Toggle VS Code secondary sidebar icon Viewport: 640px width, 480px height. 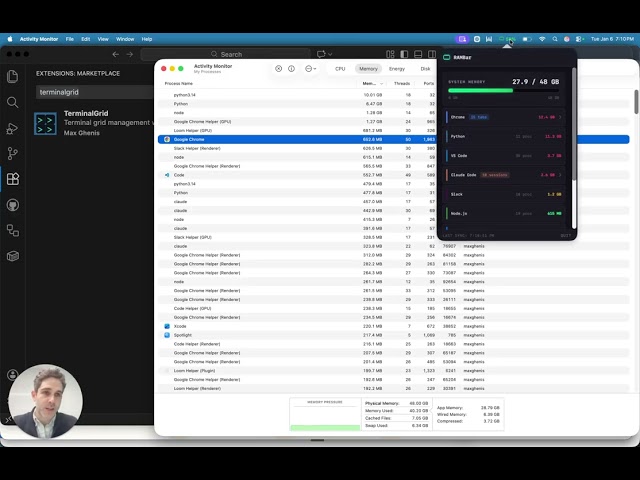(x=431, y=54)
